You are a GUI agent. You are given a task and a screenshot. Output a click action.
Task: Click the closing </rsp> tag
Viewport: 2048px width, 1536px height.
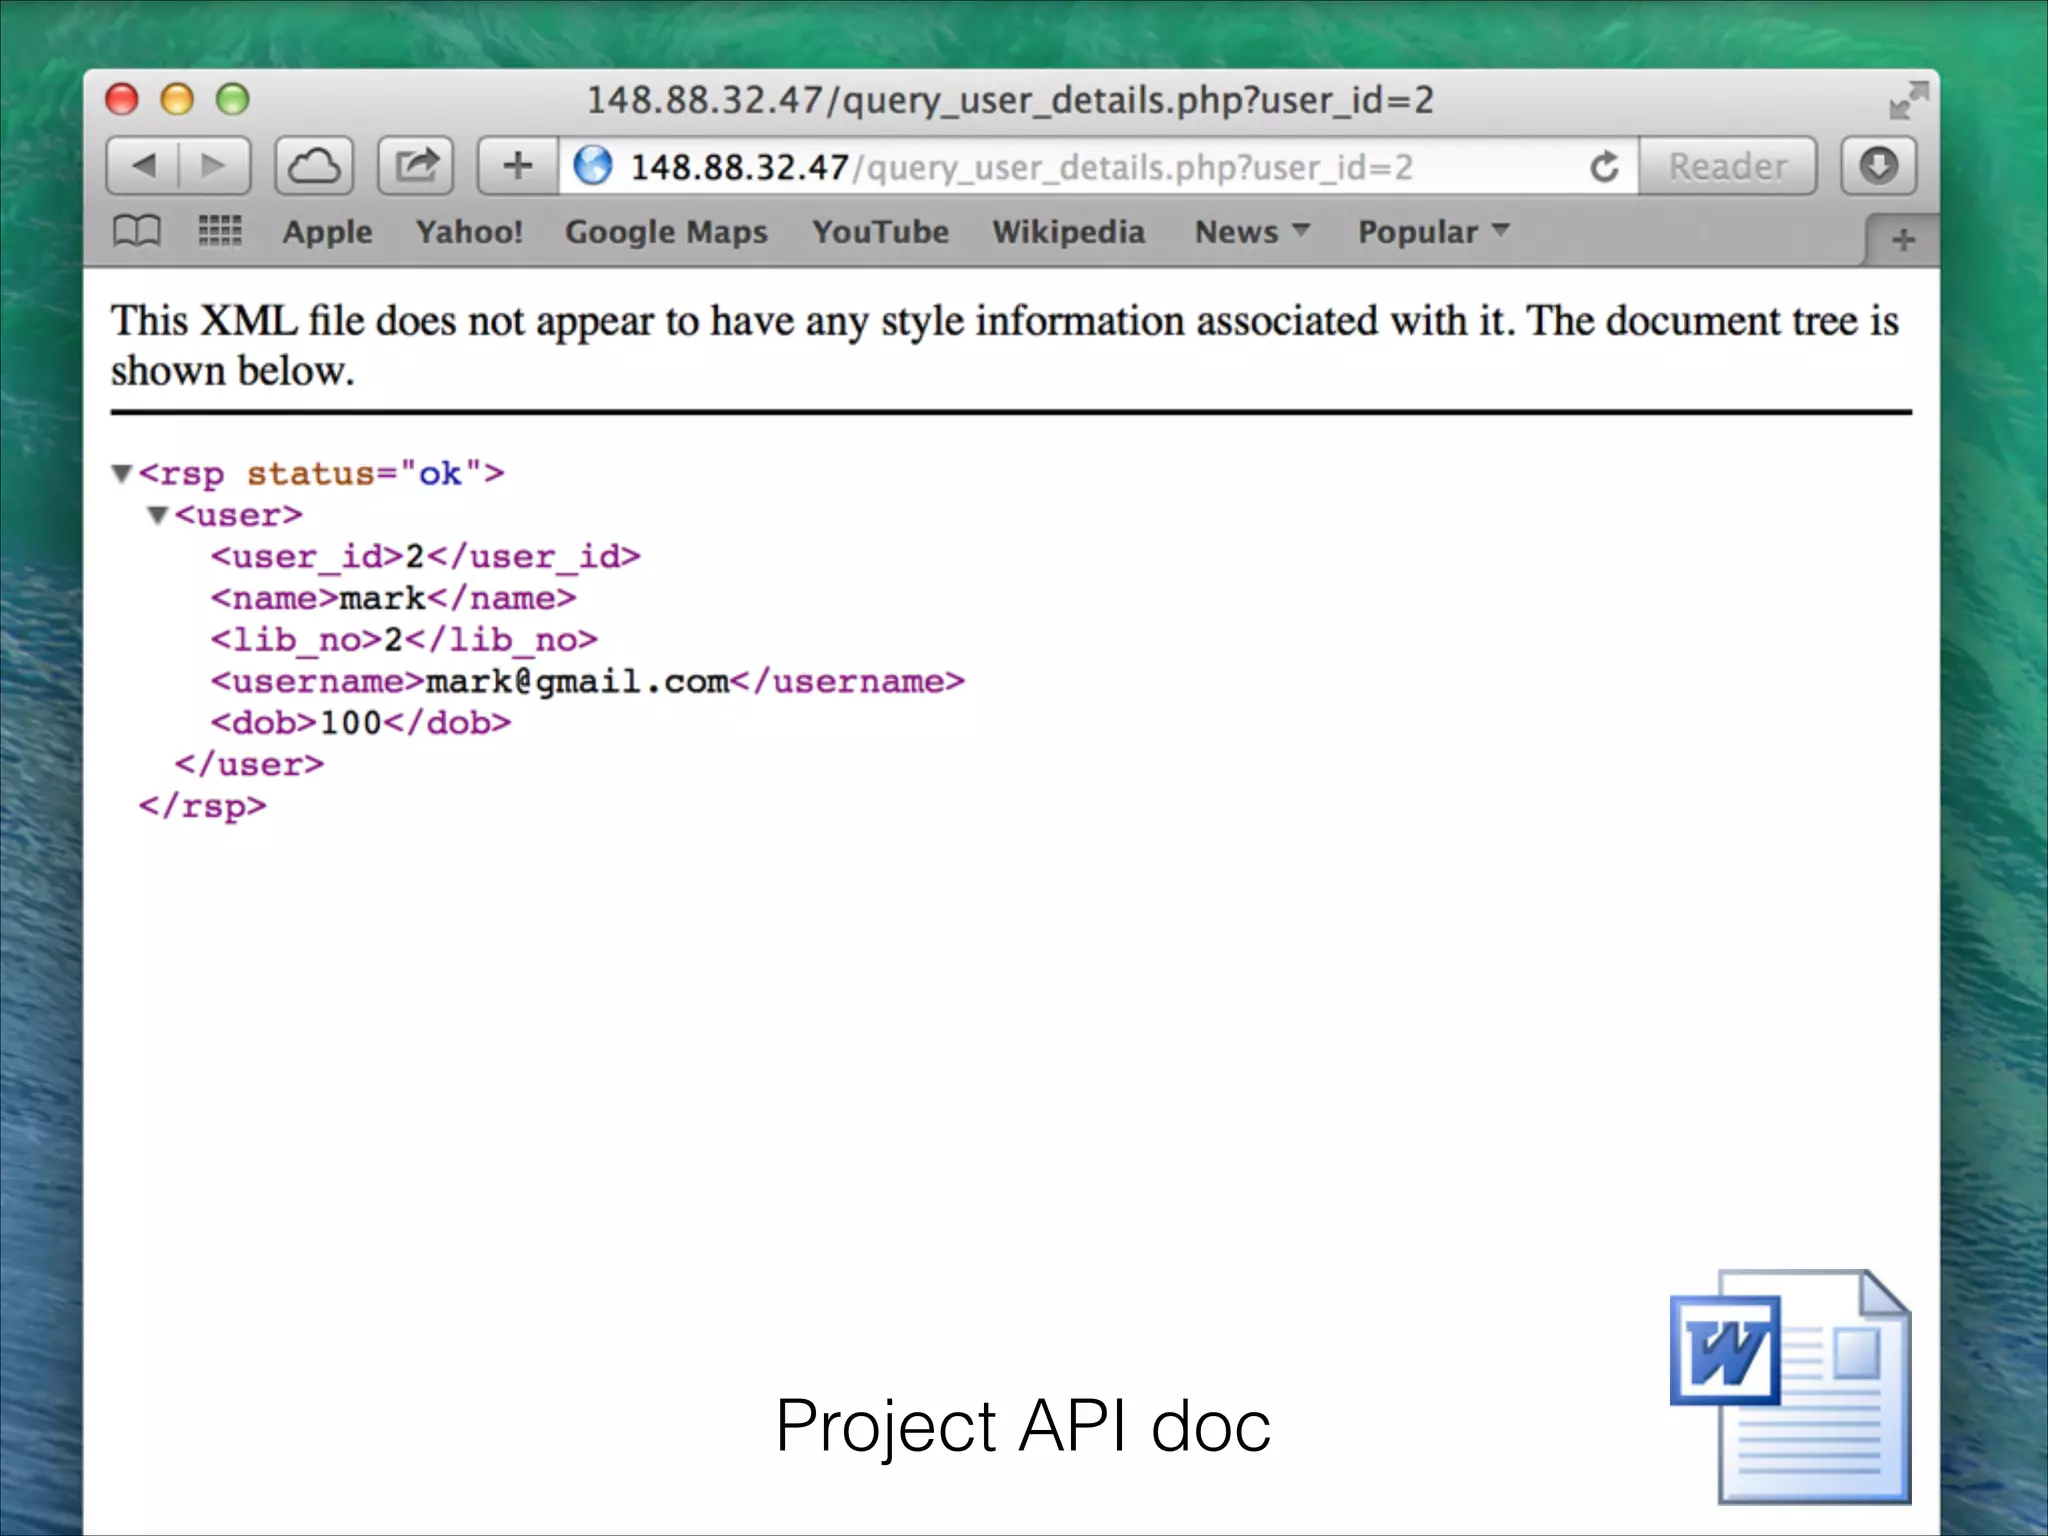tap(203, 806)
